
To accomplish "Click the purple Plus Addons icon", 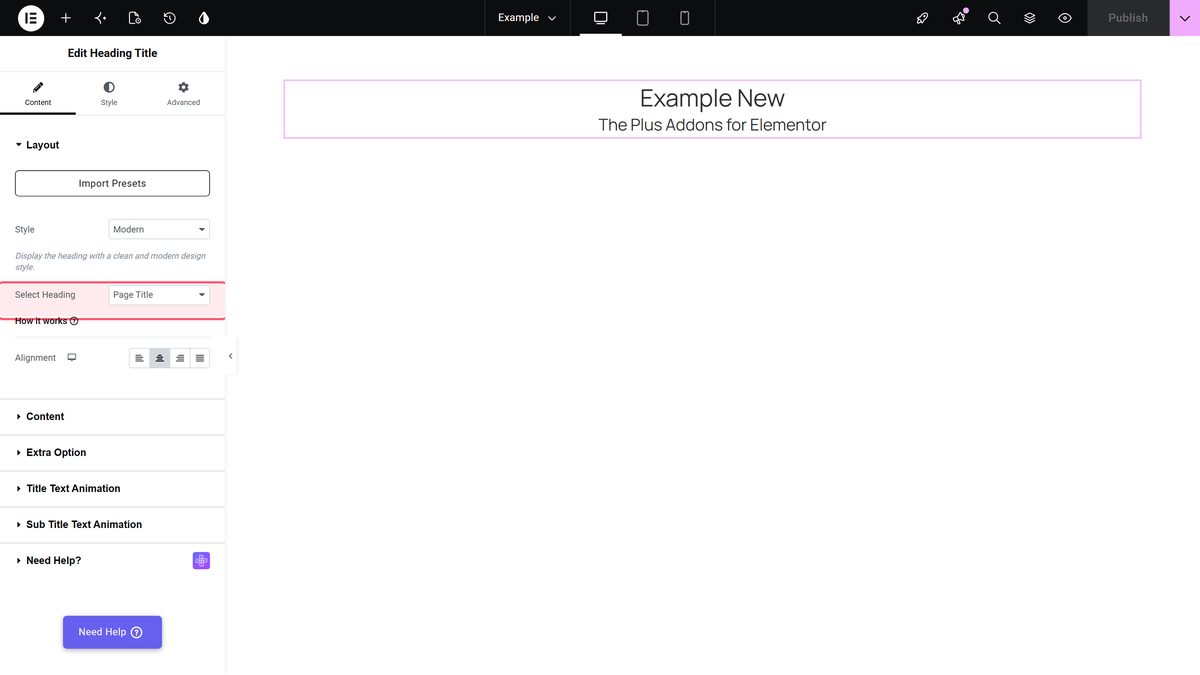I will (x=201, y=561).
